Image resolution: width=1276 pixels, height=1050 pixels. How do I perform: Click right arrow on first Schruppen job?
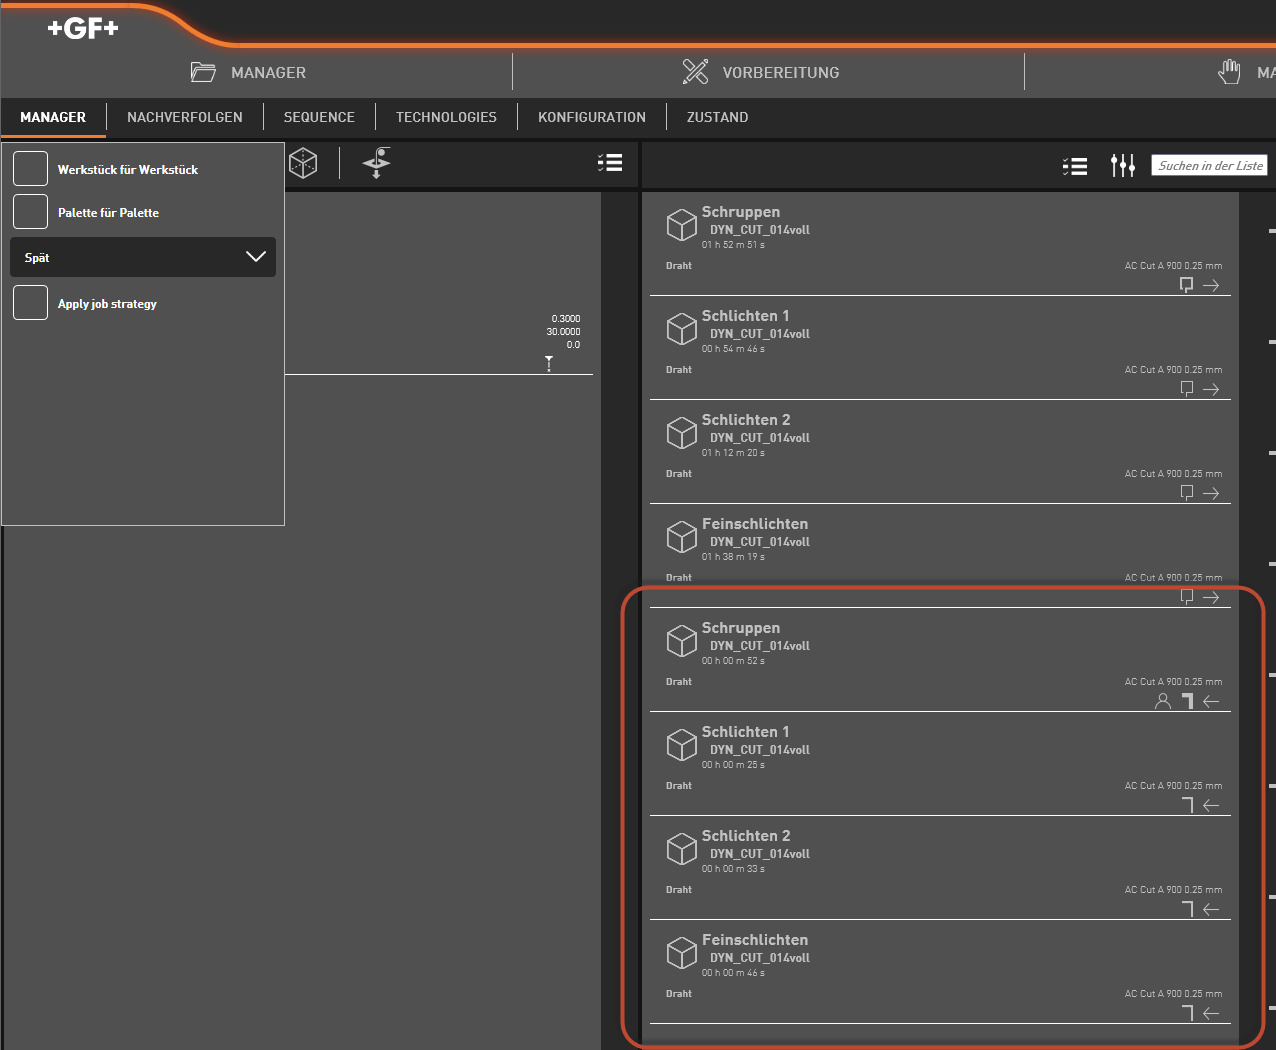tap(1211, 285)
